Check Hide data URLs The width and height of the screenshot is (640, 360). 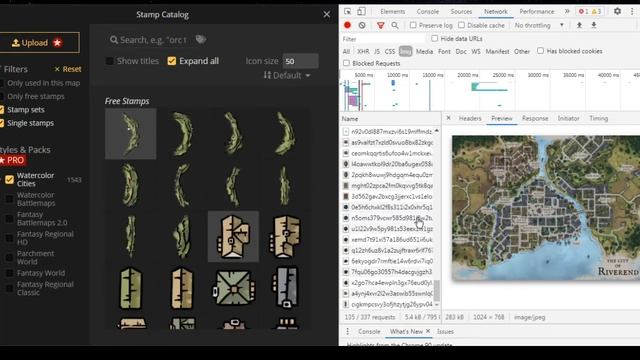coord(435,38)
